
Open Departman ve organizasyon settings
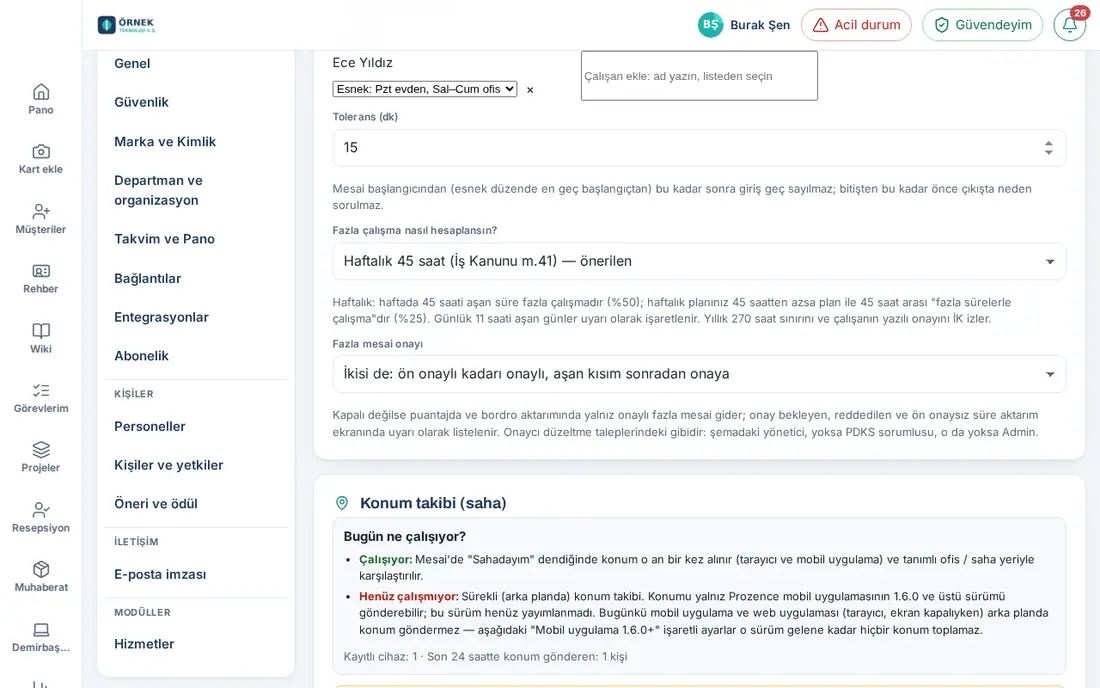158,190
